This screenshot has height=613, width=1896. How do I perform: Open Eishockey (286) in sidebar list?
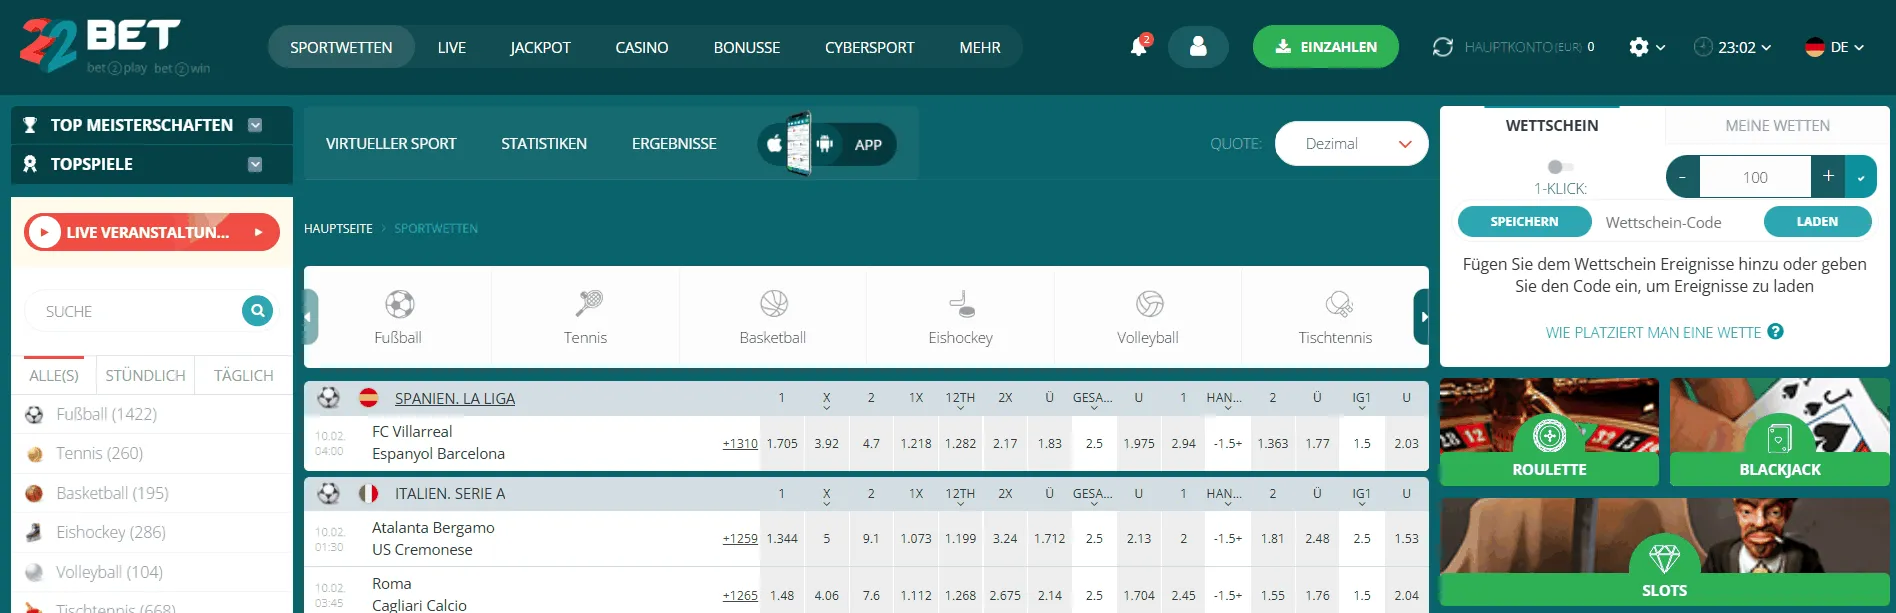click(151, 532)
